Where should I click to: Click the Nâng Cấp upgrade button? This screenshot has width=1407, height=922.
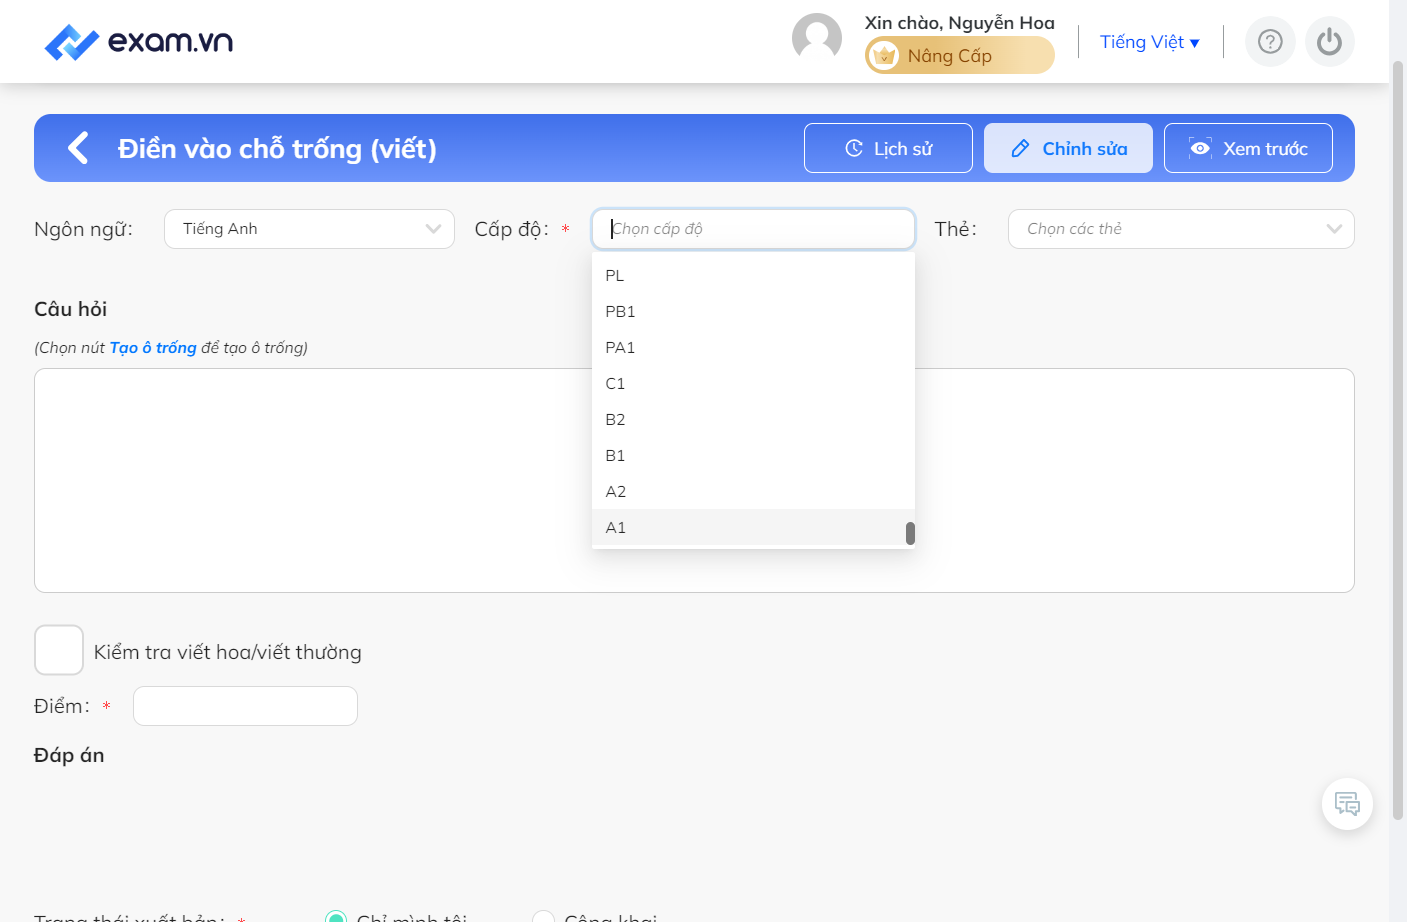click(x=959, y=56)
